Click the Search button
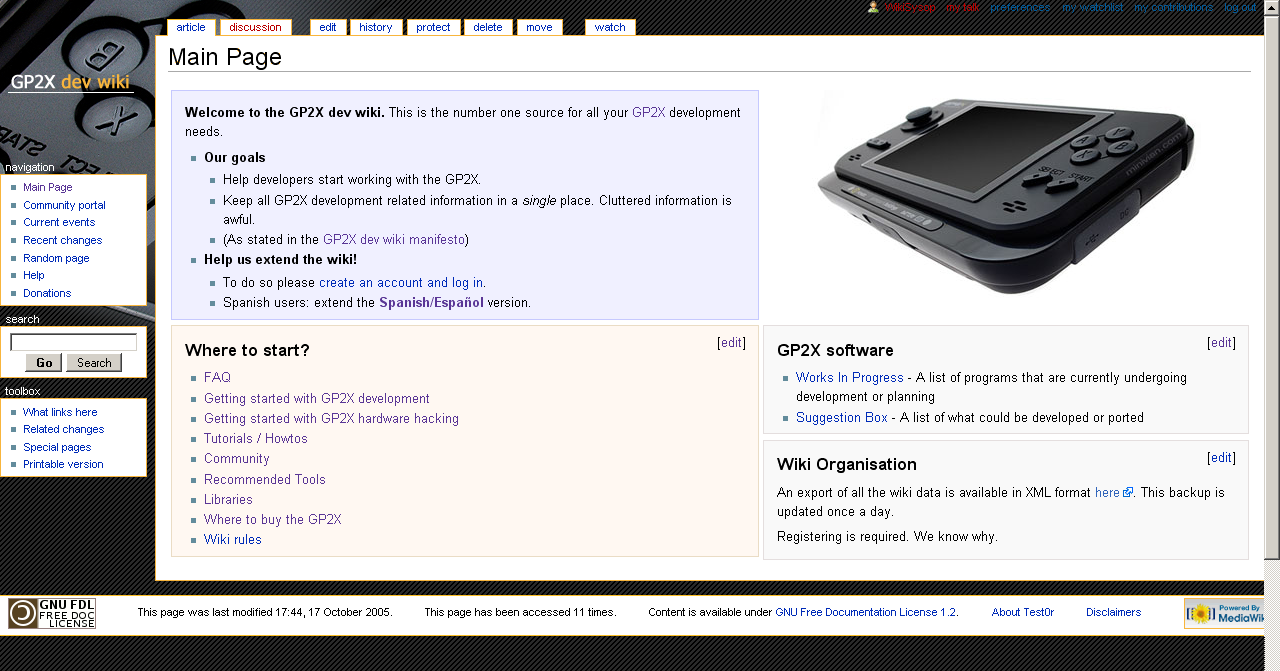Image resolution: width=1280 pixels, height=671 pixels. click(x=94, y=363)
